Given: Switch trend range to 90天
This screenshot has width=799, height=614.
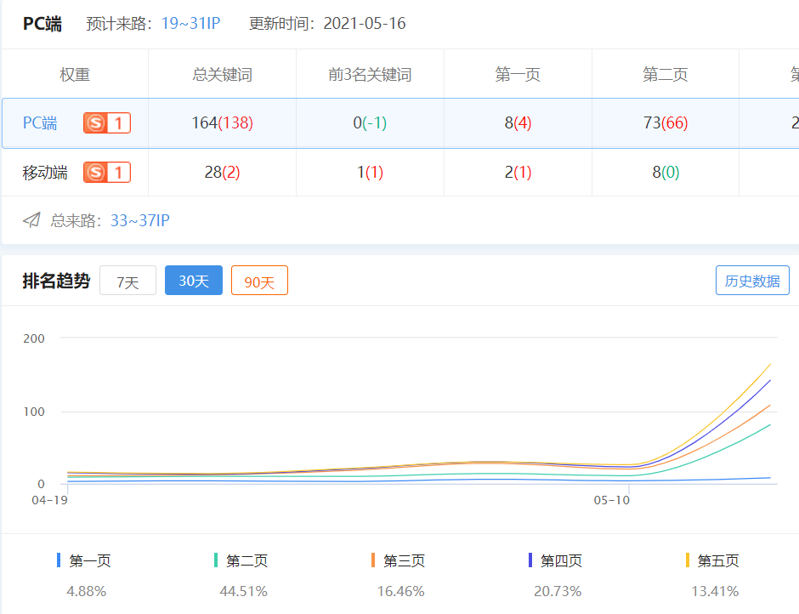Looking at the screenshot, I should (x=259, y=282).
